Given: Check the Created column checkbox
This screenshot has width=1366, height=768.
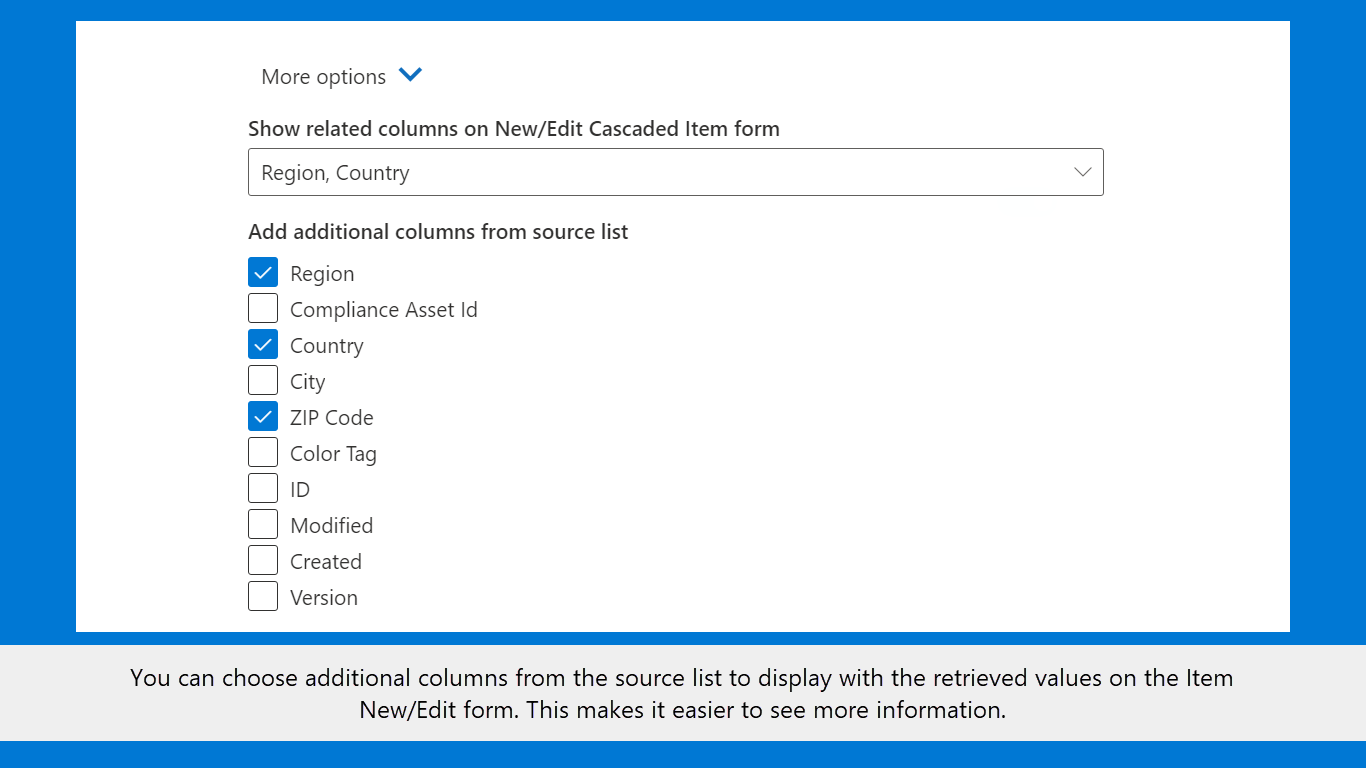Looking at the screenshot, I should point(263,560).
